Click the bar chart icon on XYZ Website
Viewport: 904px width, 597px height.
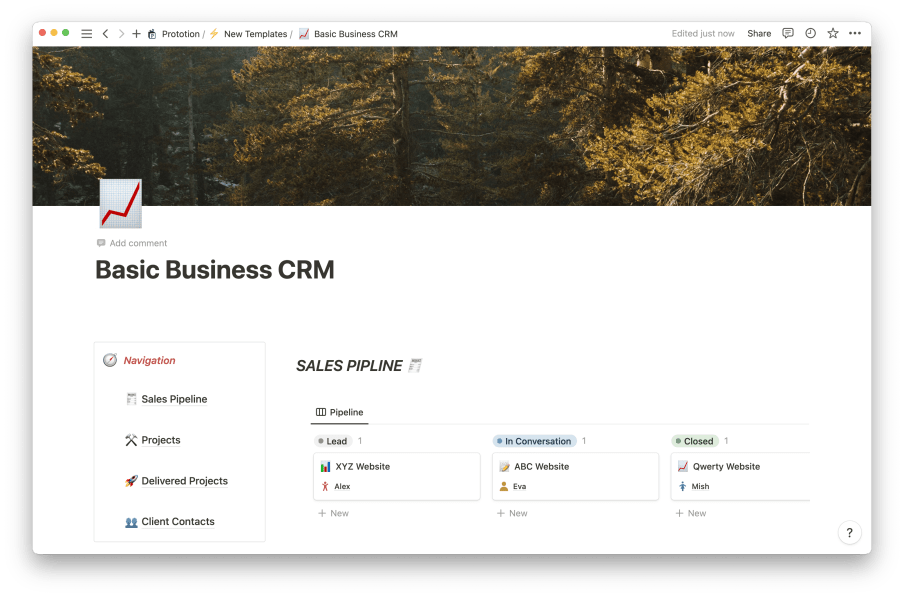pos(326,466)
